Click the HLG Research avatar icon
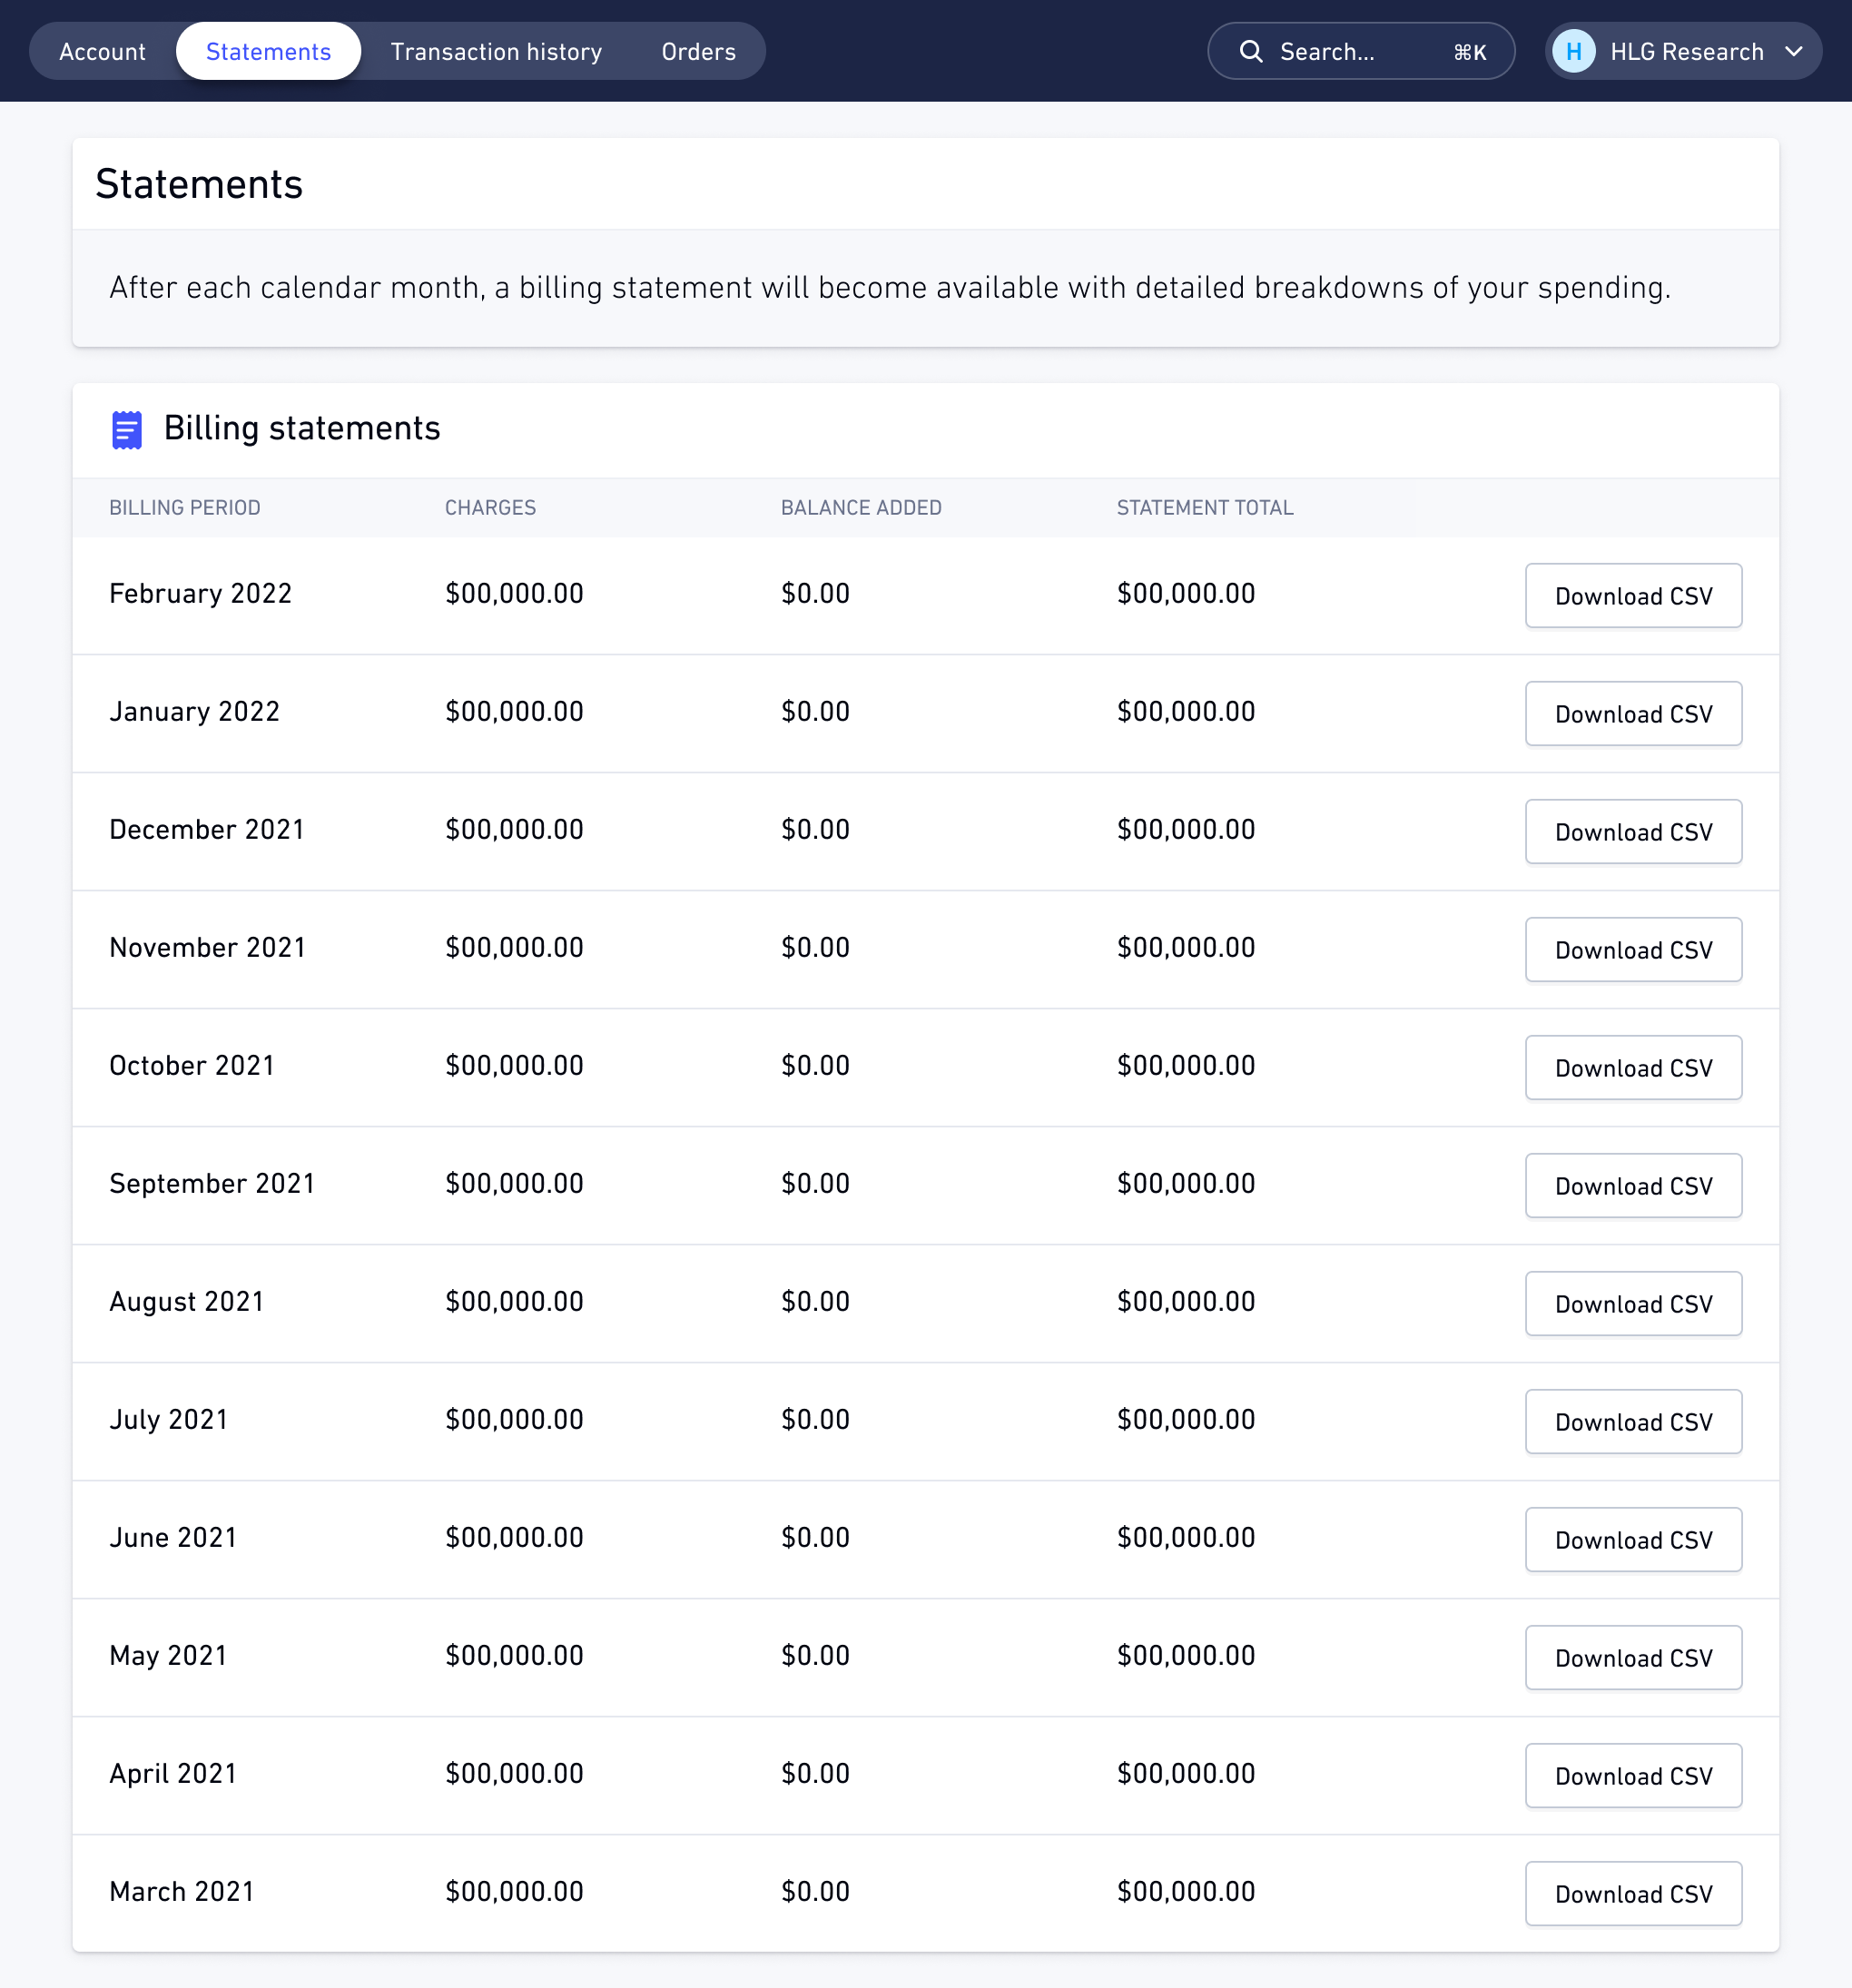 click(x=1574, y=51)
